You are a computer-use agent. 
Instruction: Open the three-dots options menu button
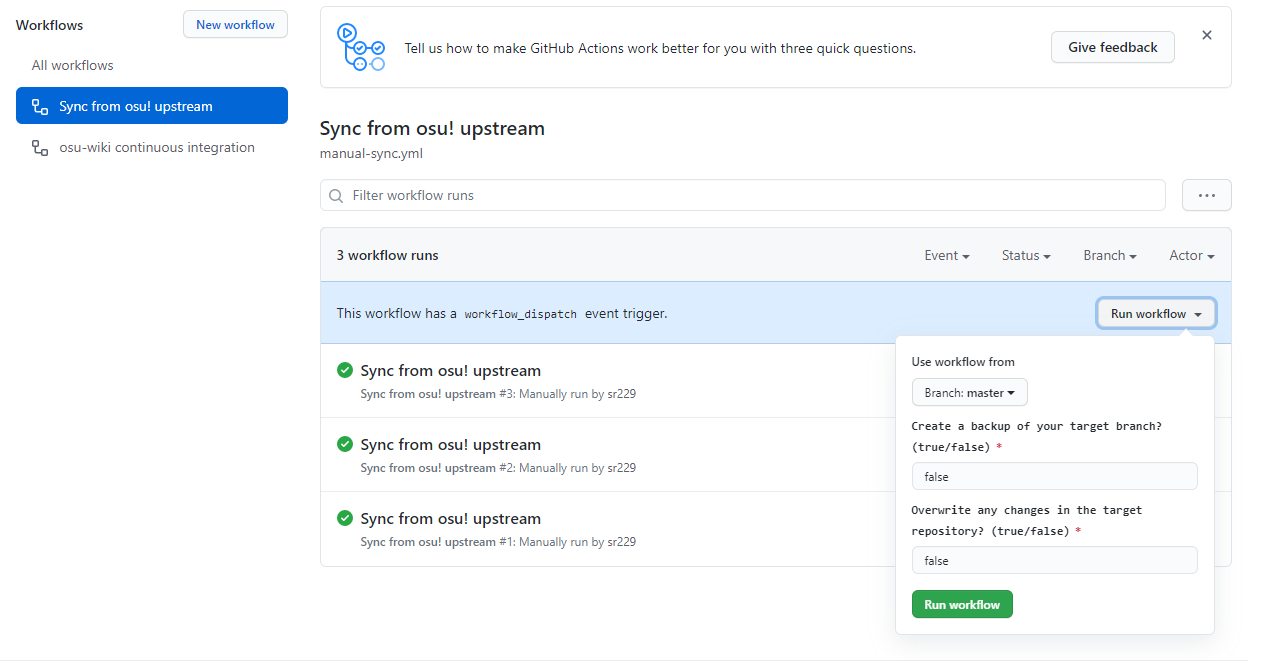[x=1207, y=195]
